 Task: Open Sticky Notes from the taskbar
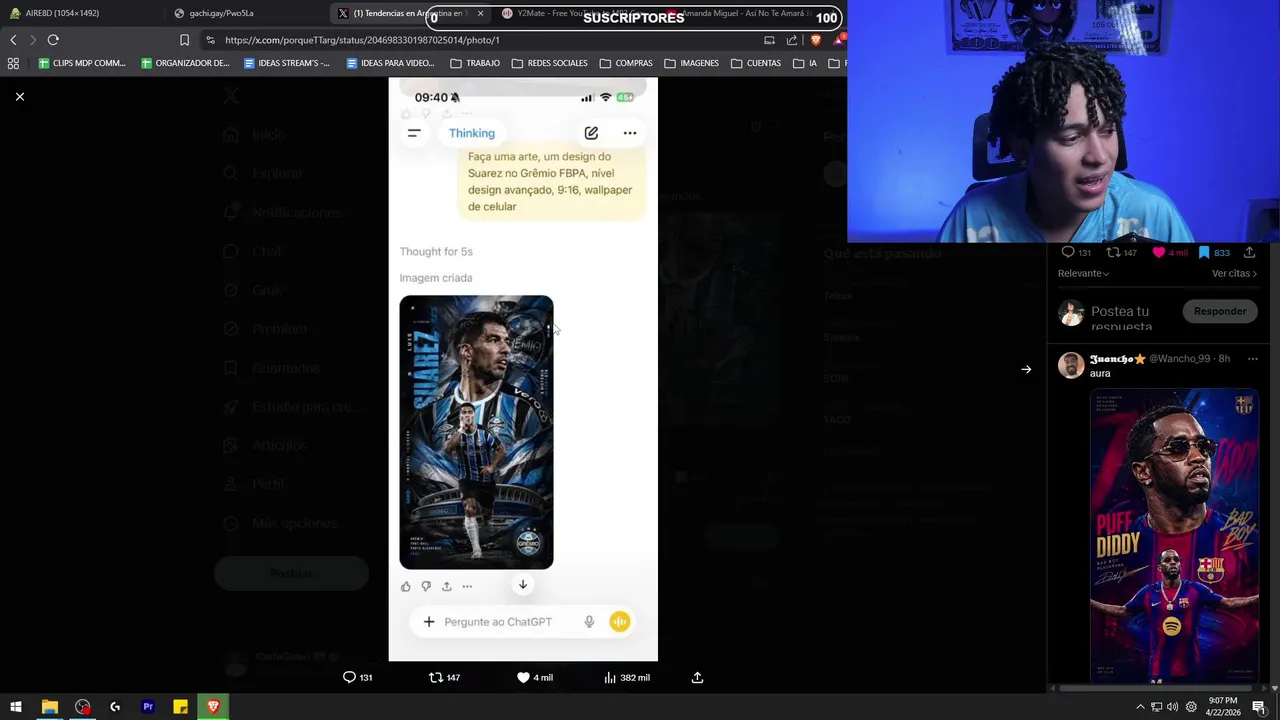coord(181,707)
